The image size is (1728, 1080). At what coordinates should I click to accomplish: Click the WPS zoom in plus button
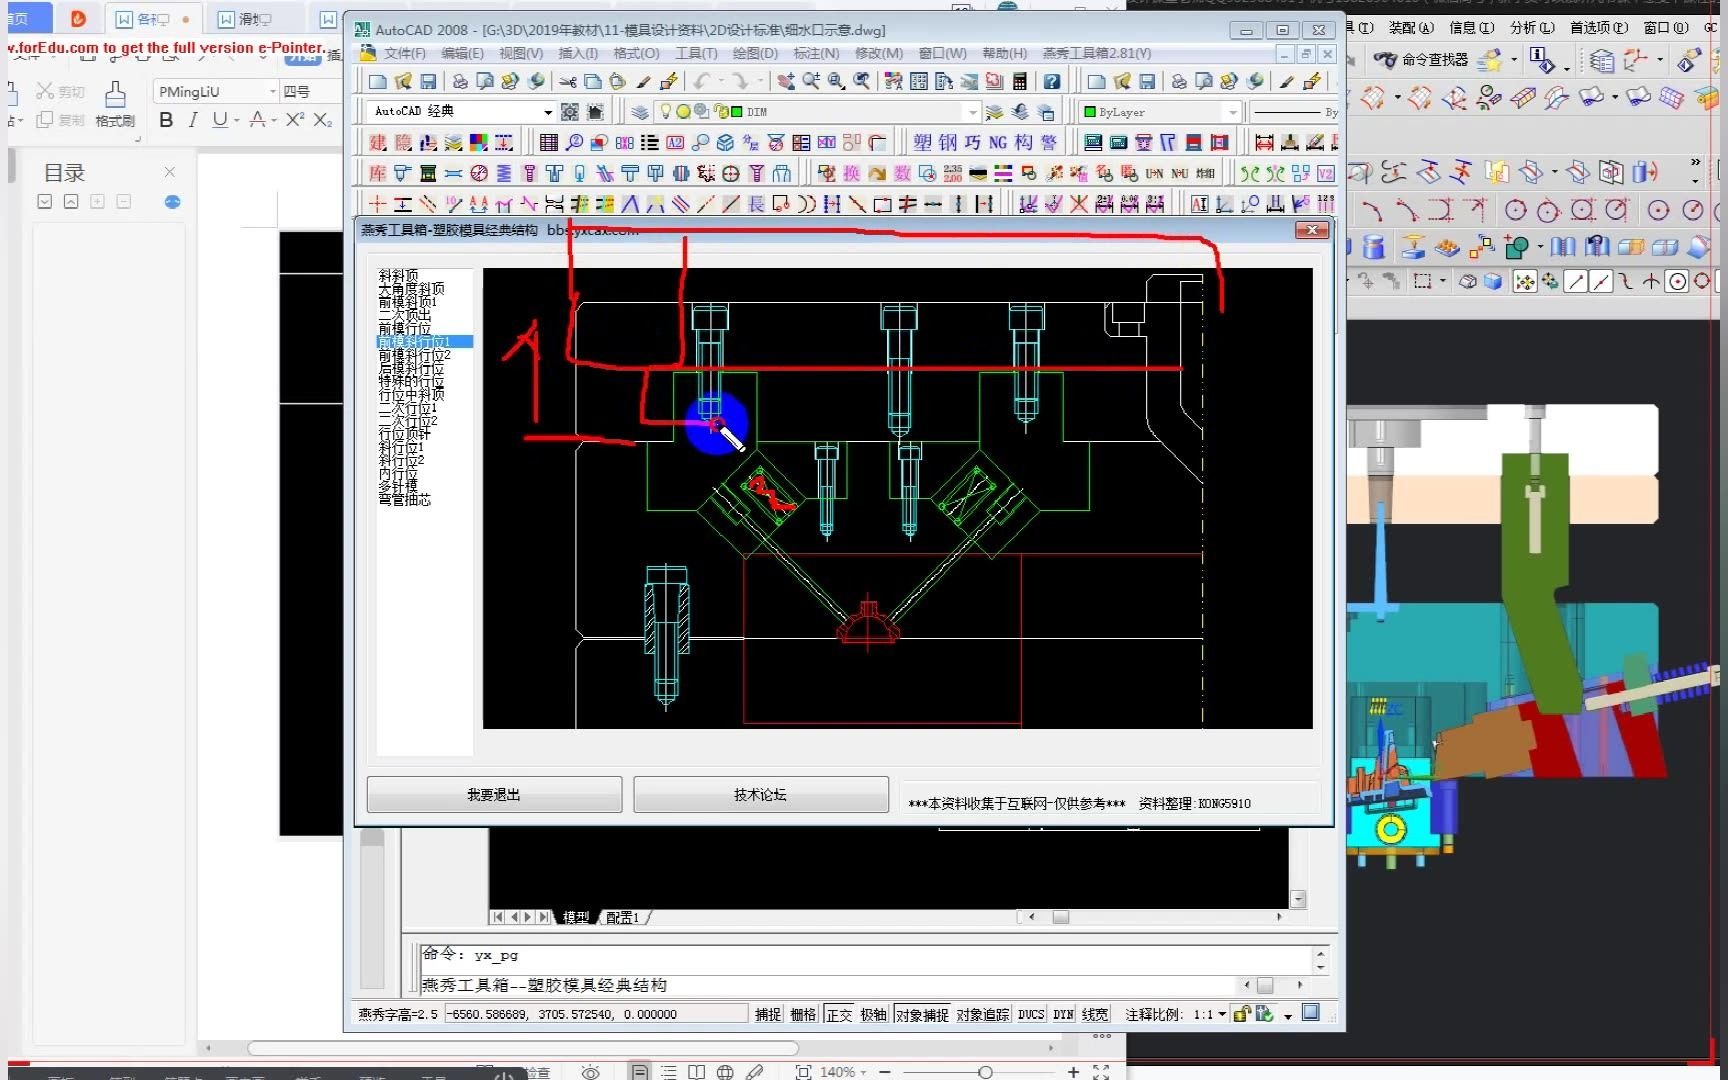[1073, 1072]
